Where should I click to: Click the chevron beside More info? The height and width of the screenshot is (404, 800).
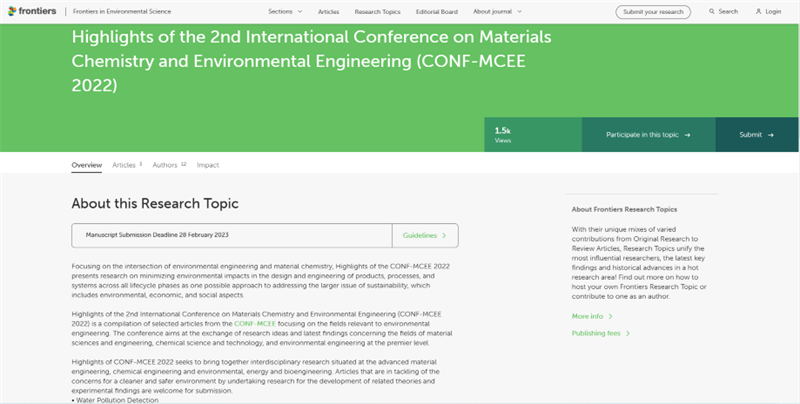tap(611, 316)
